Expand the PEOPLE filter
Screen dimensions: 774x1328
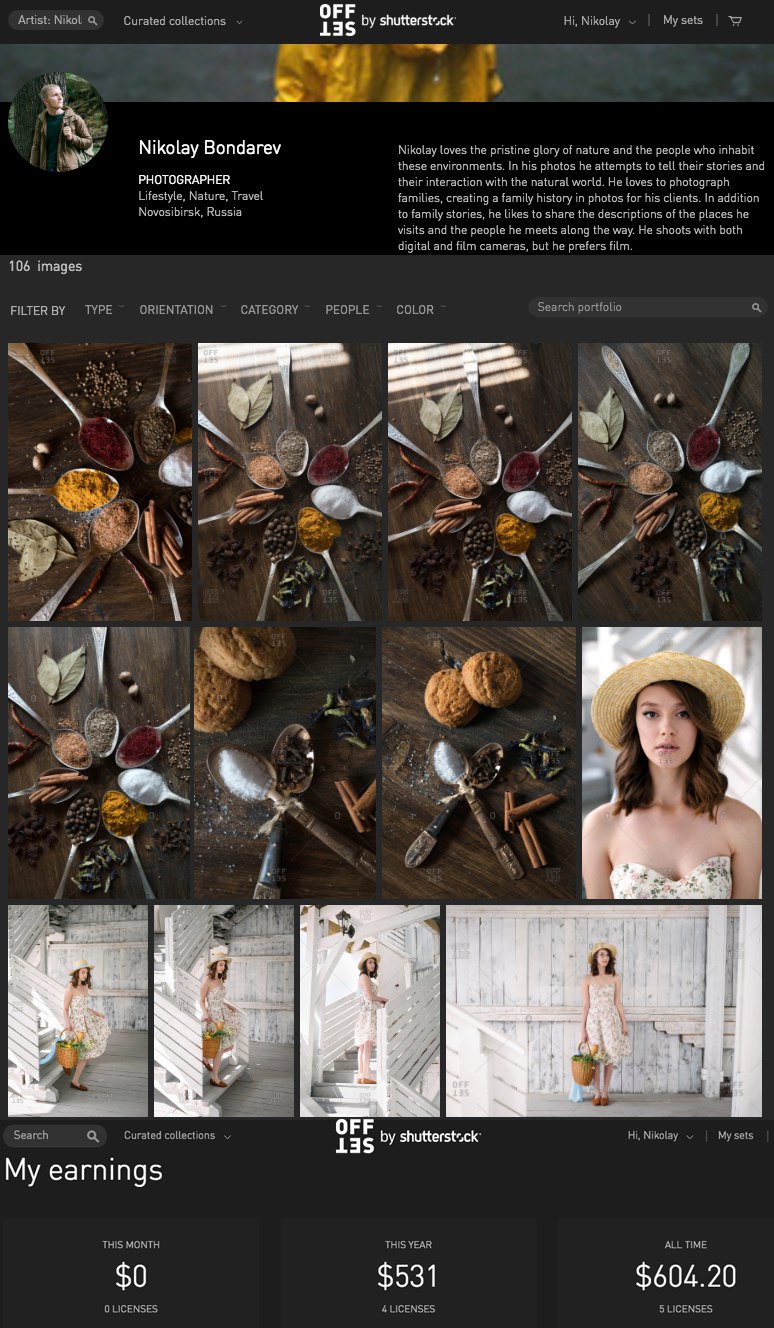(353, 310)
